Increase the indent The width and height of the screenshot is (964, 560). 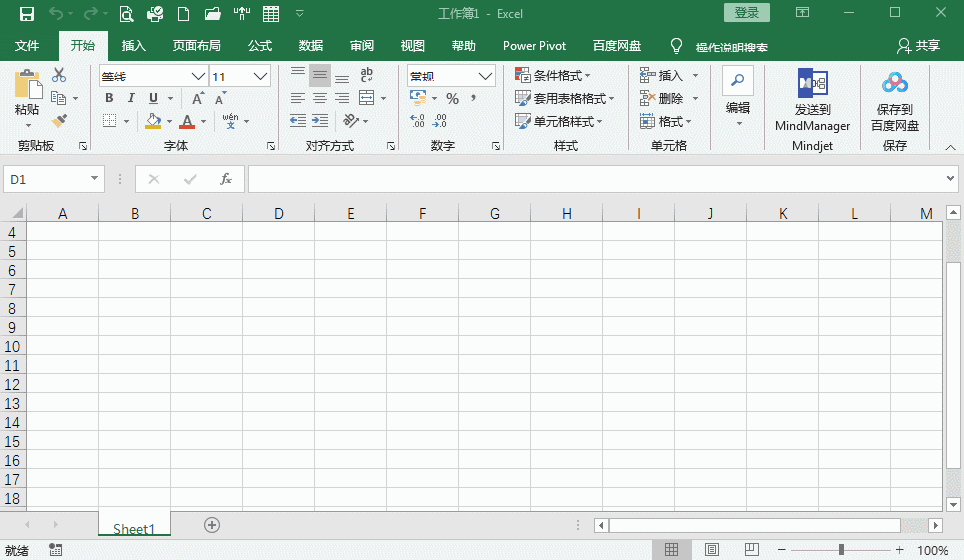pyautogui.click(x=320, y=120)
